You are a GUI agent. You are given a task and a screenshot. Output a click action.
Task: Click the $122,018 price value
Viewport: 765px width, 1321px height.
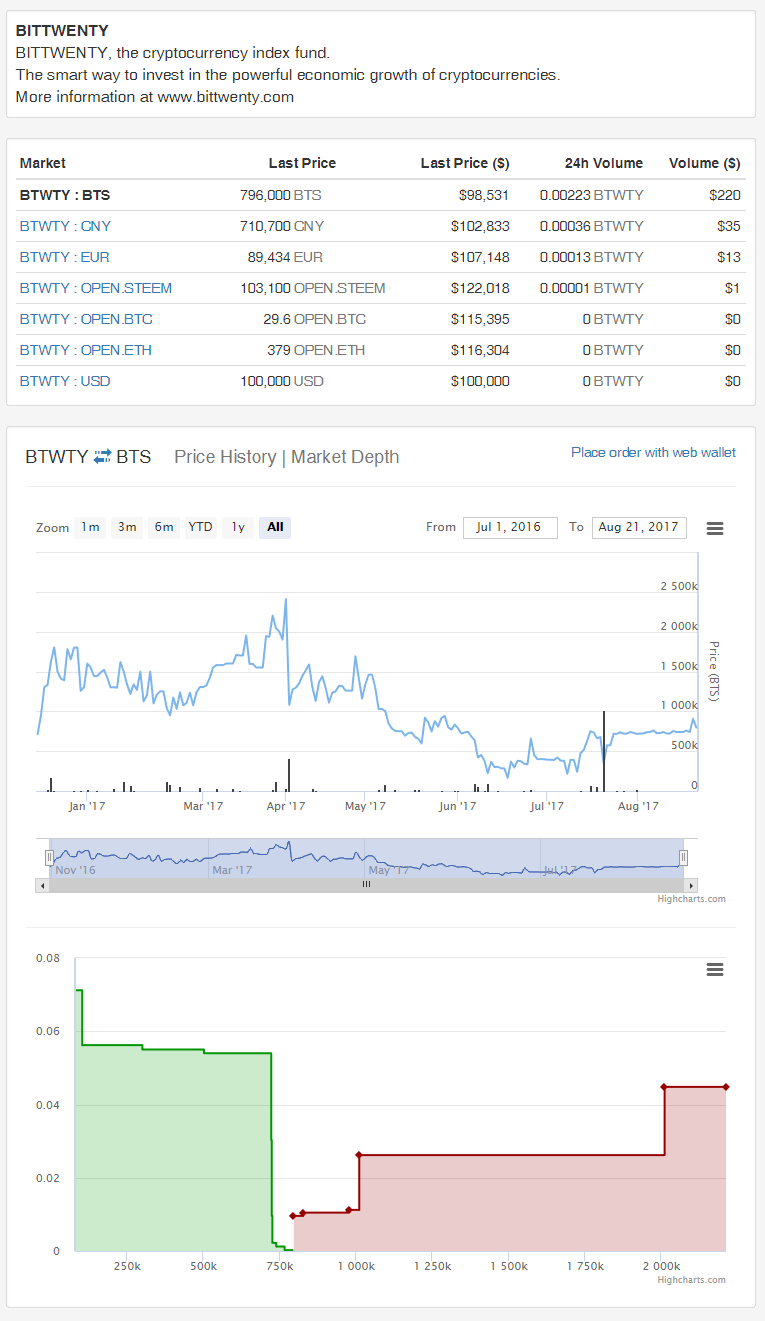tap(480, 288)
